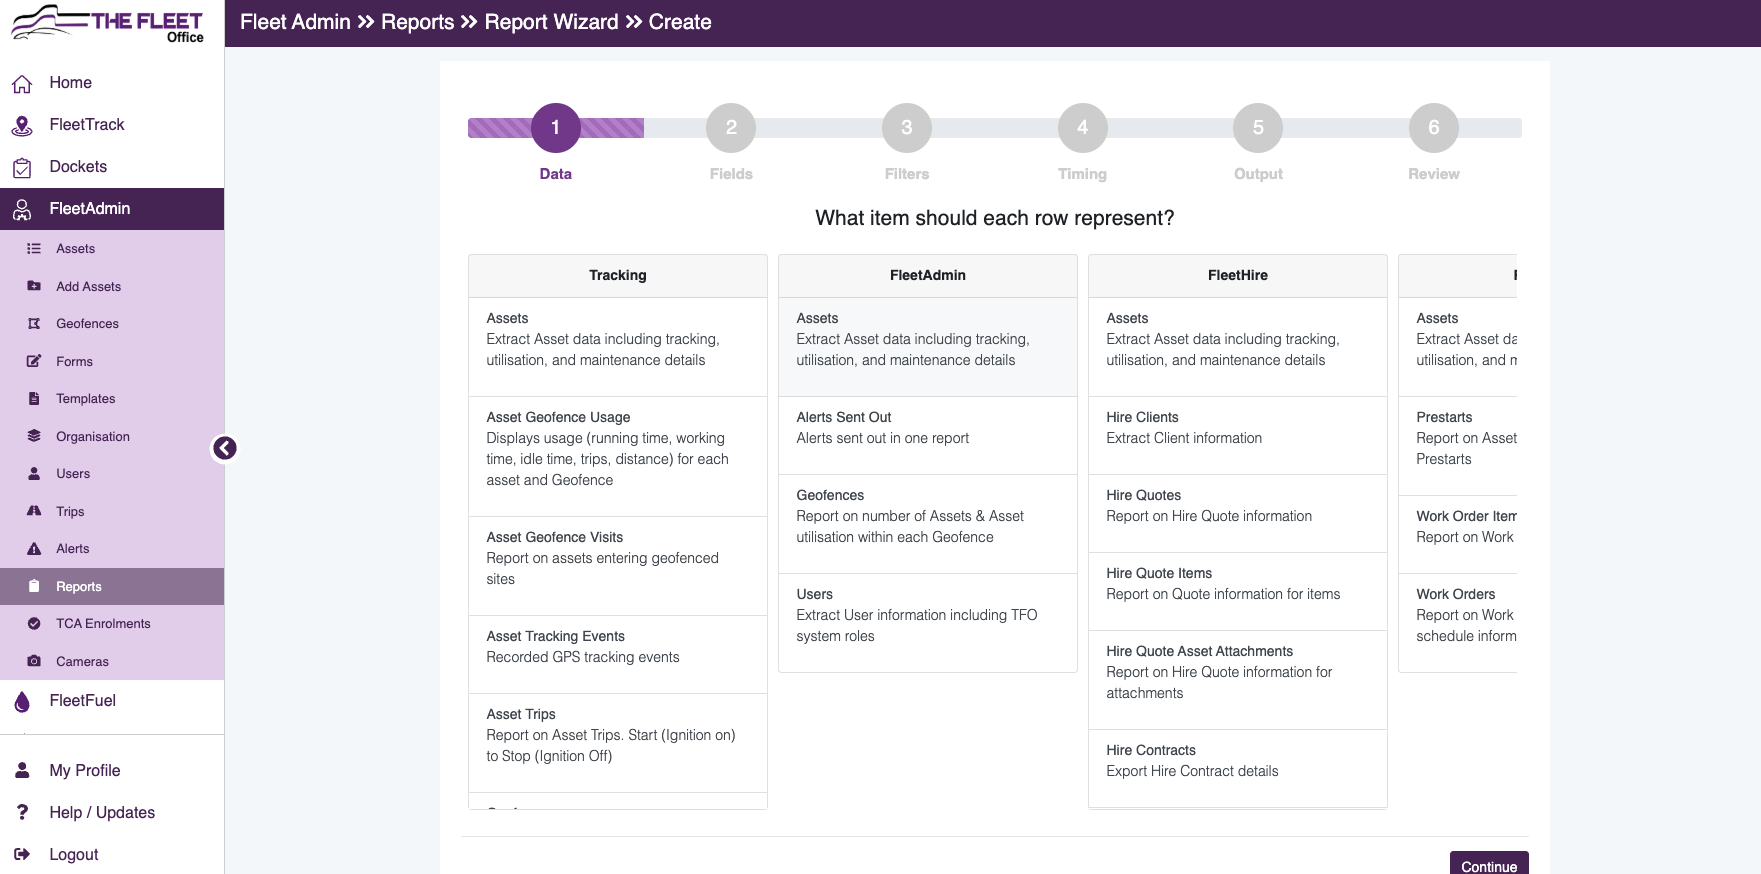1761x874 pixels.
Task: Click the Fleet Admin breadcrumb link
Action: (295, 22)
